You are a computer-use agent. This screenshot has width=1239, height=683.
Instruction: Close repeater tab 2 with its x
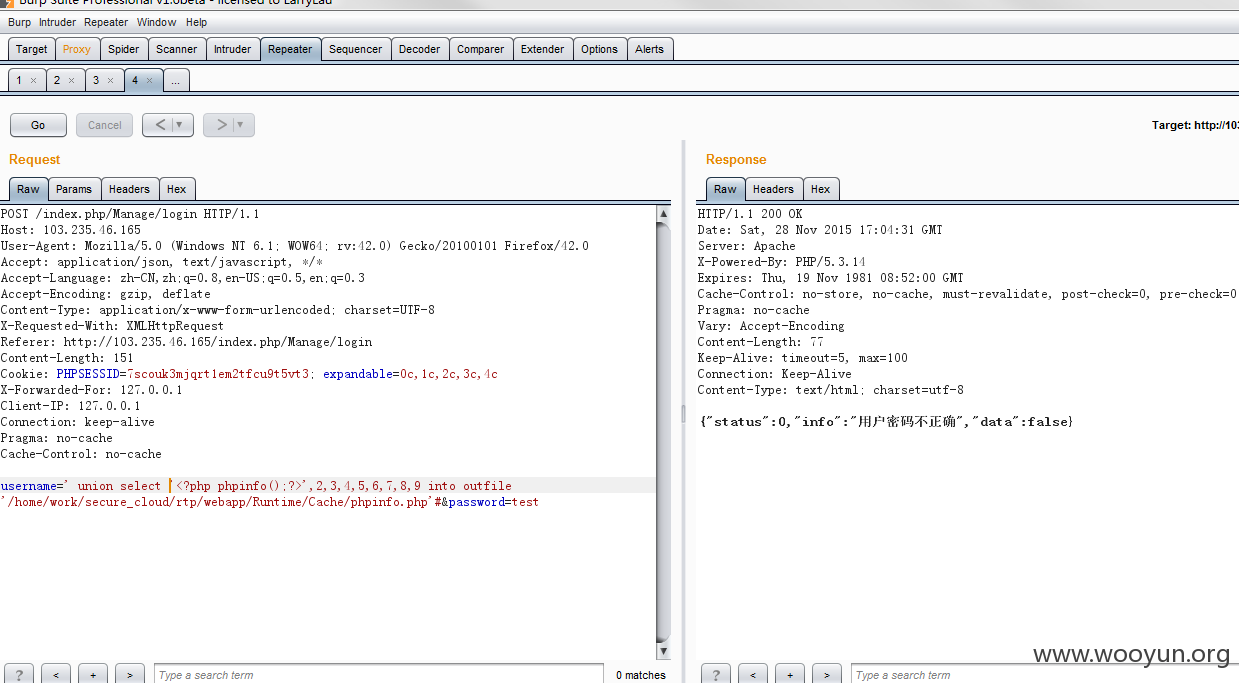(x=72, y=81)
